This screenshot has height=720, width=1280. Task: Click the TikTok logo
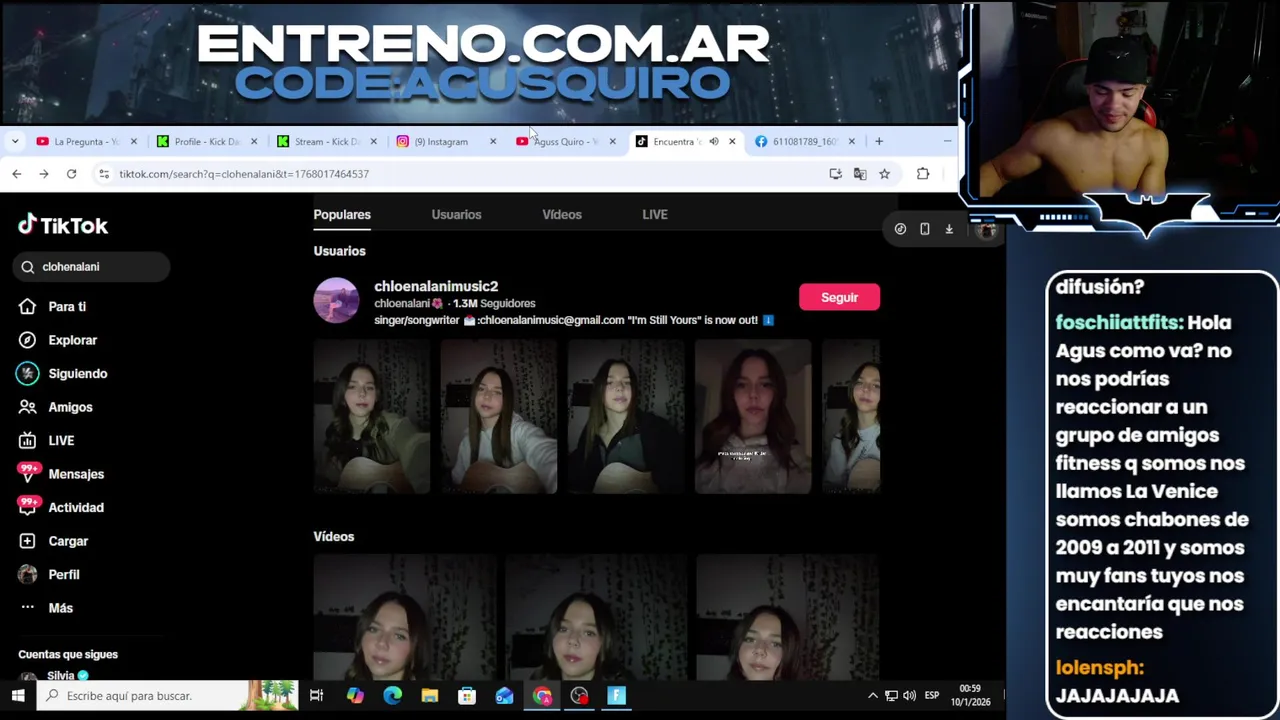point(63,225)
